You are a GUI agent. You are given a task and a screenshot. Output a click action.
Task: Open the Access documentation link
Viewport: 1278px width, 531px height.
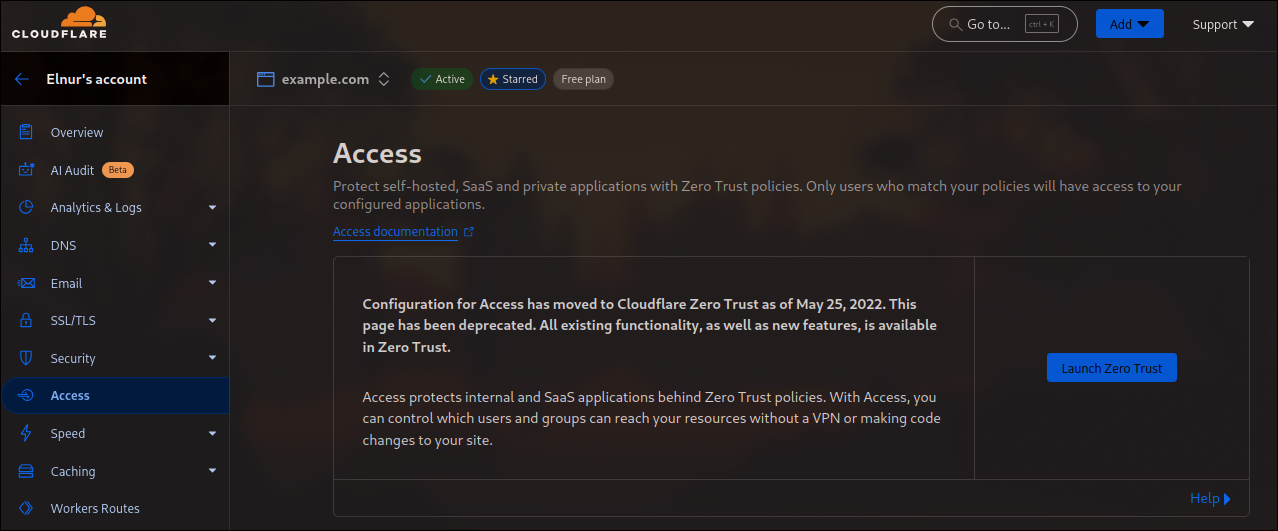(x=395, y=232)
